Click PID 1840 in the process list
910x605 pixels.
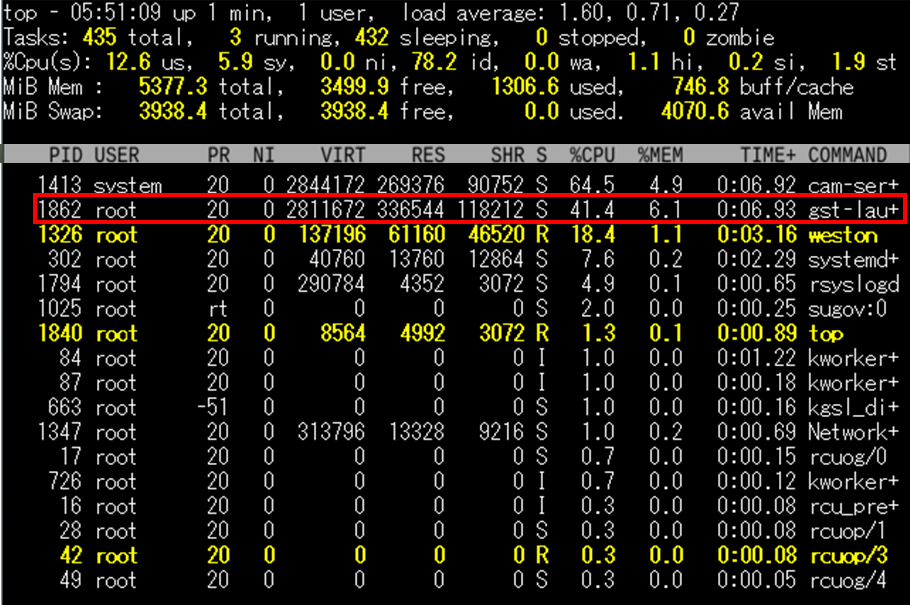pyautogui.click(x=58, y=334)
